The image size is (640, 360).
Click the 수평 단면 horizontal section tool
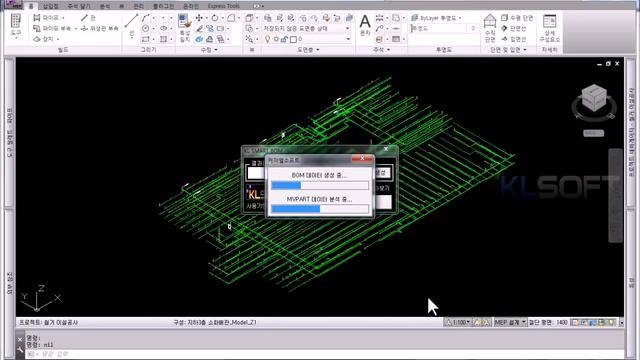click(517, 18)
